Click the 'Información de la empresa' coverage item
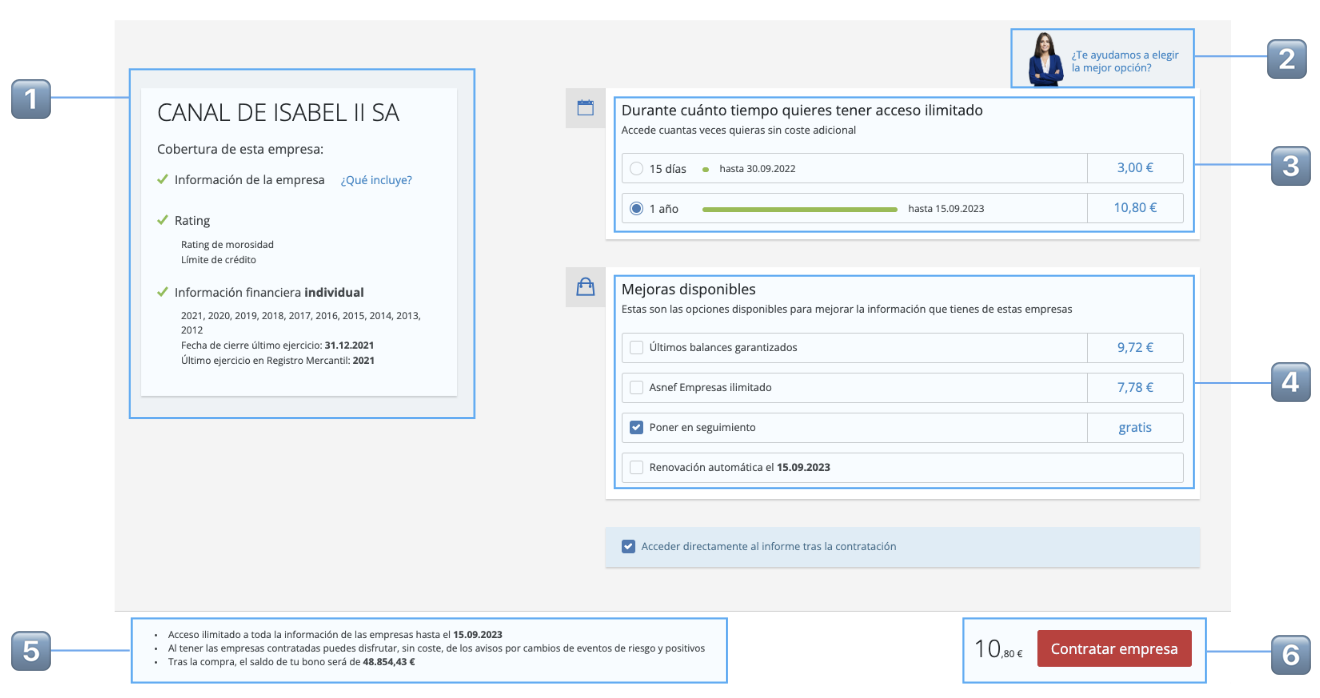The image size is (1320, 698). coord(249,180)
